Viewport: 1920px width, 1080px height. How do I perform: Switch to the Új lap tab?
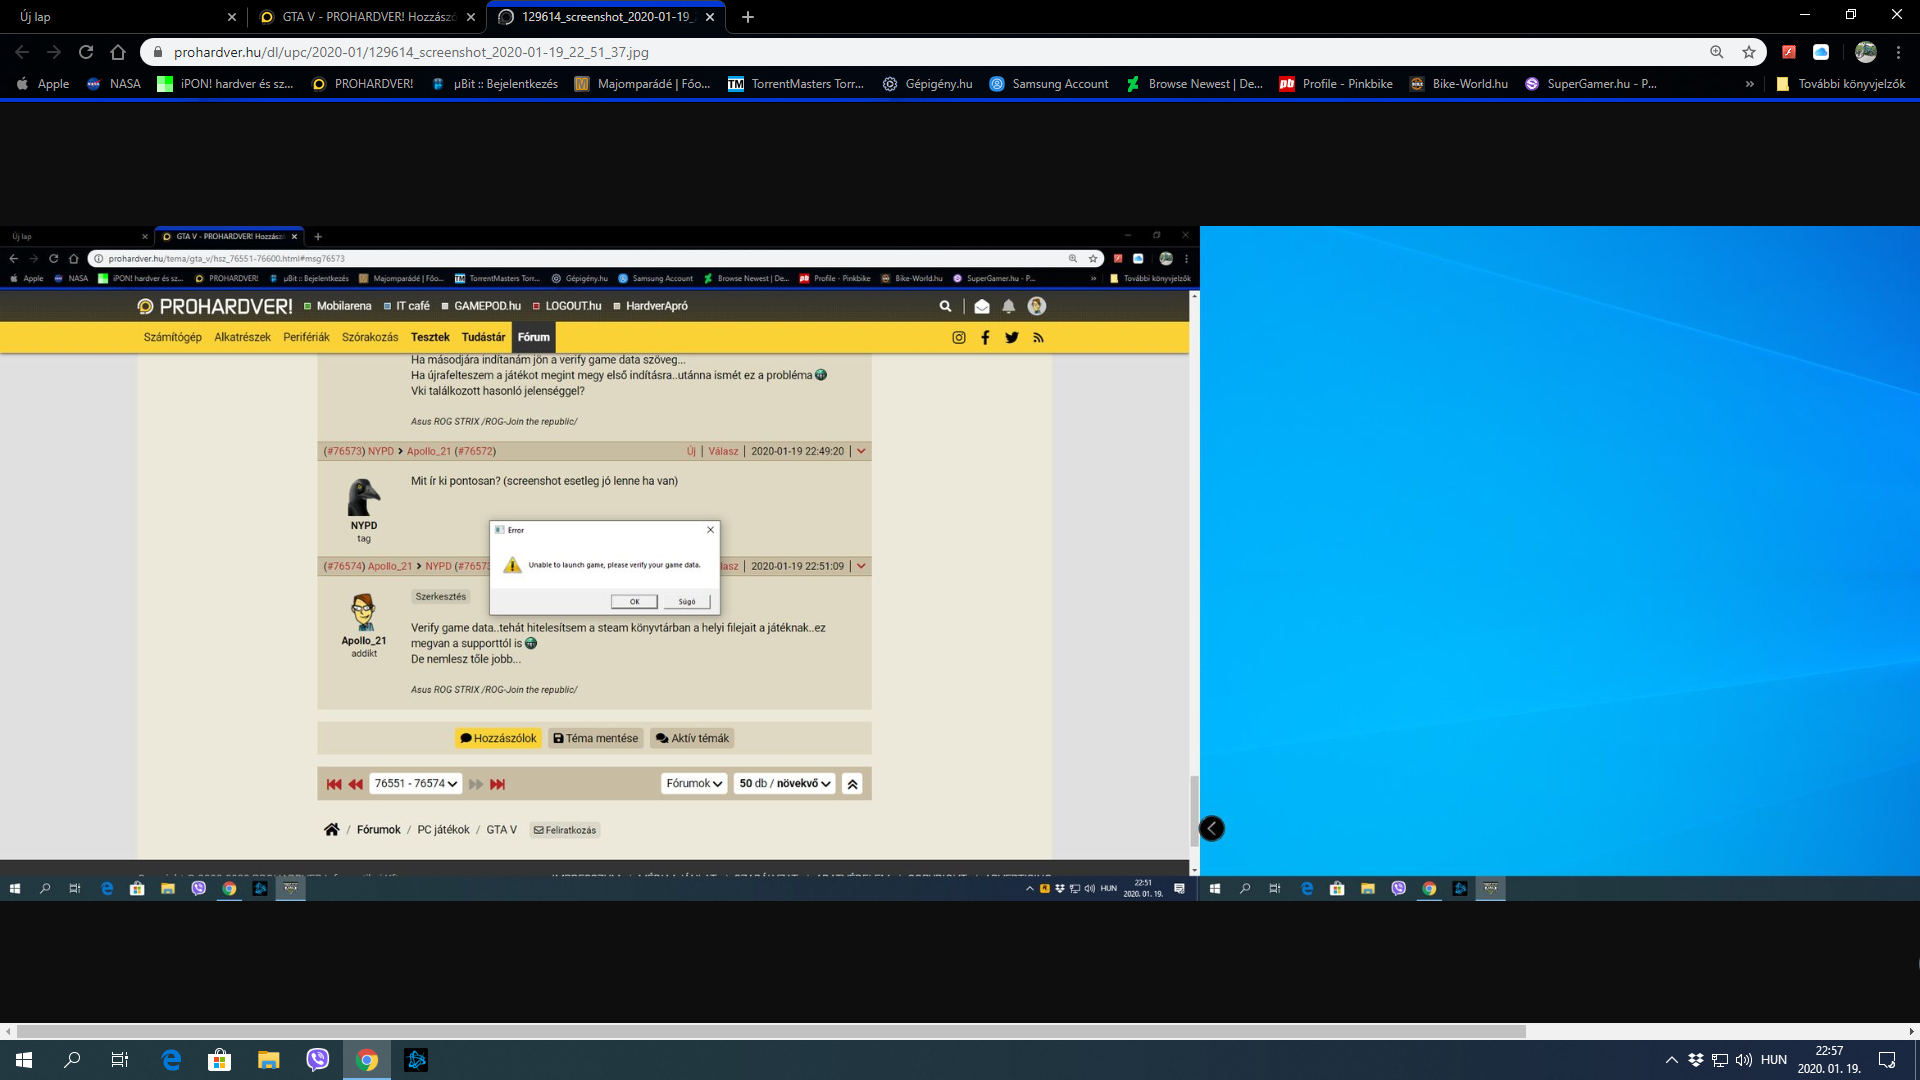(120, 17)
